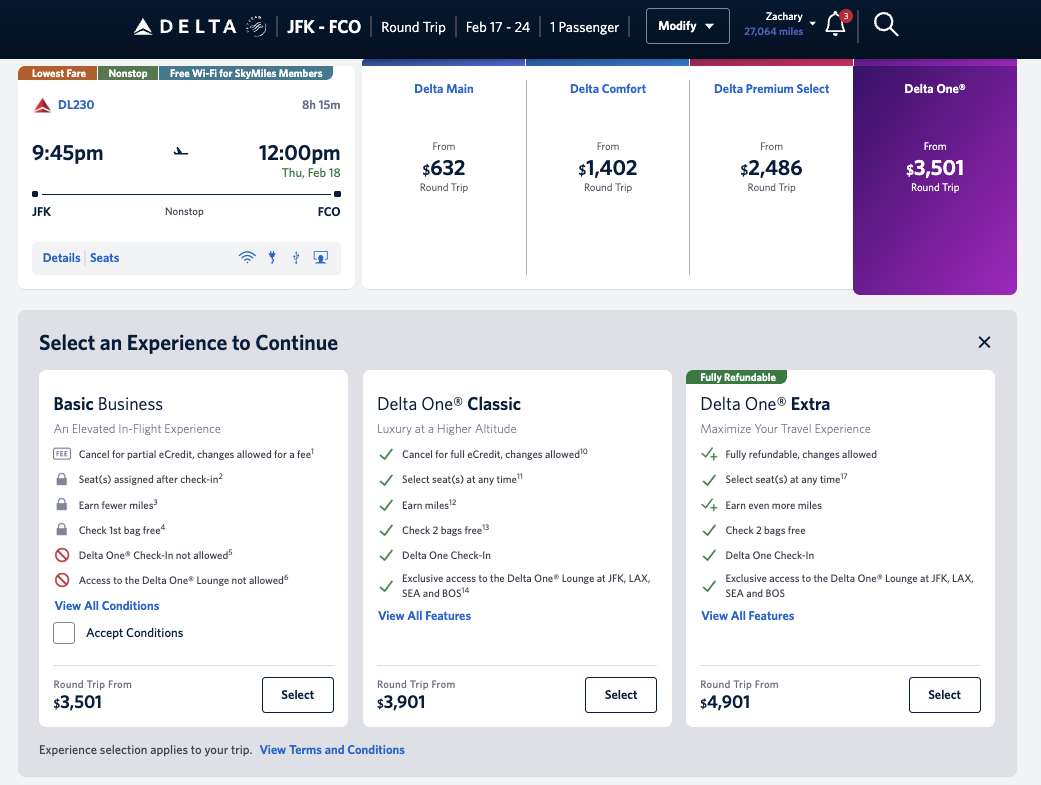Select Delta One Extra for $4,901
1041x785 pixels.
pyautogui.click(x=944, y=695)
